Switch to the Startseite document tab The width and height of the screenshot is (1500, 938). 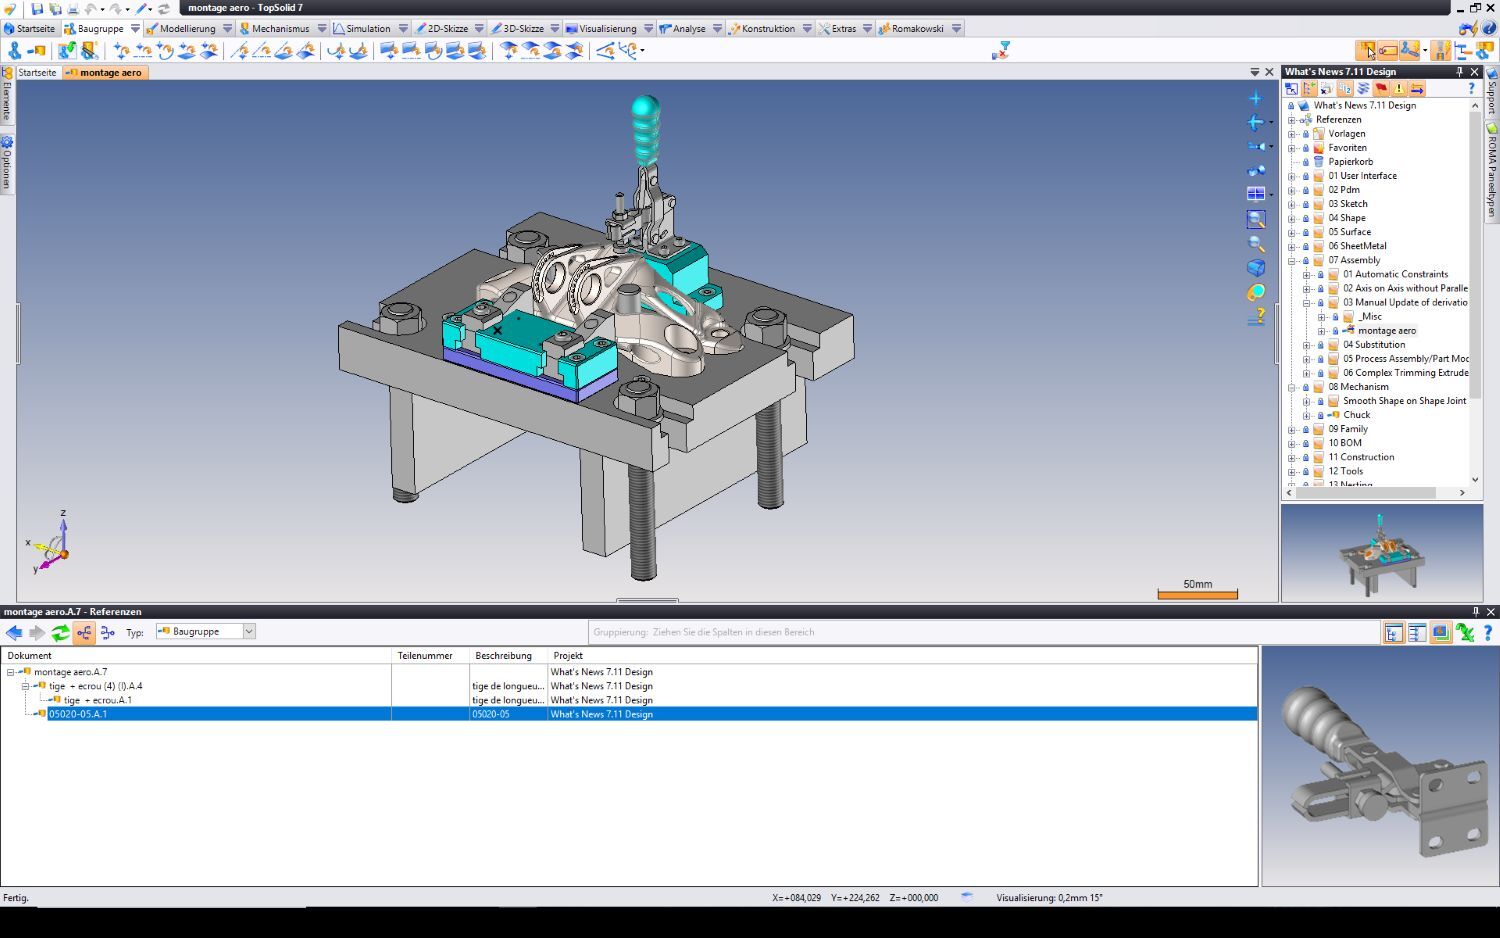coord(37,72)
